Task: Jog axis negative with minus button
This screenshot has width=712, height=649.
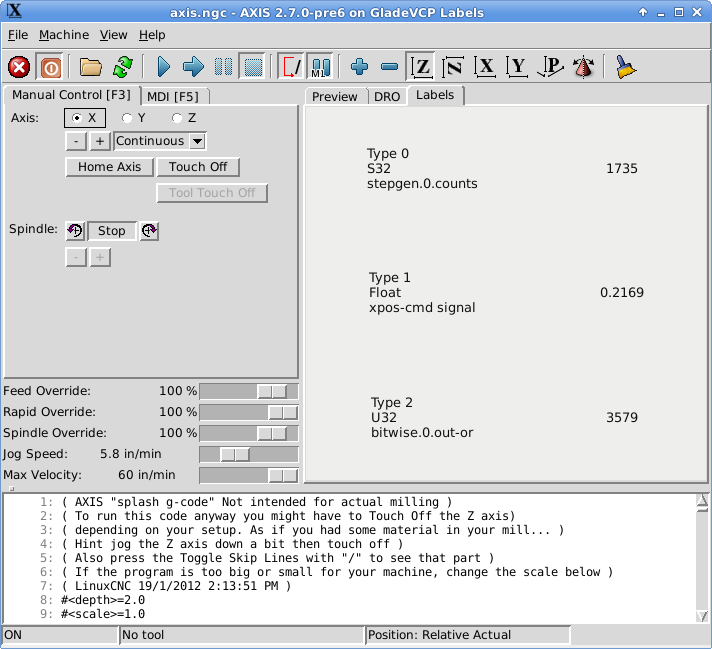Action: 76,141
